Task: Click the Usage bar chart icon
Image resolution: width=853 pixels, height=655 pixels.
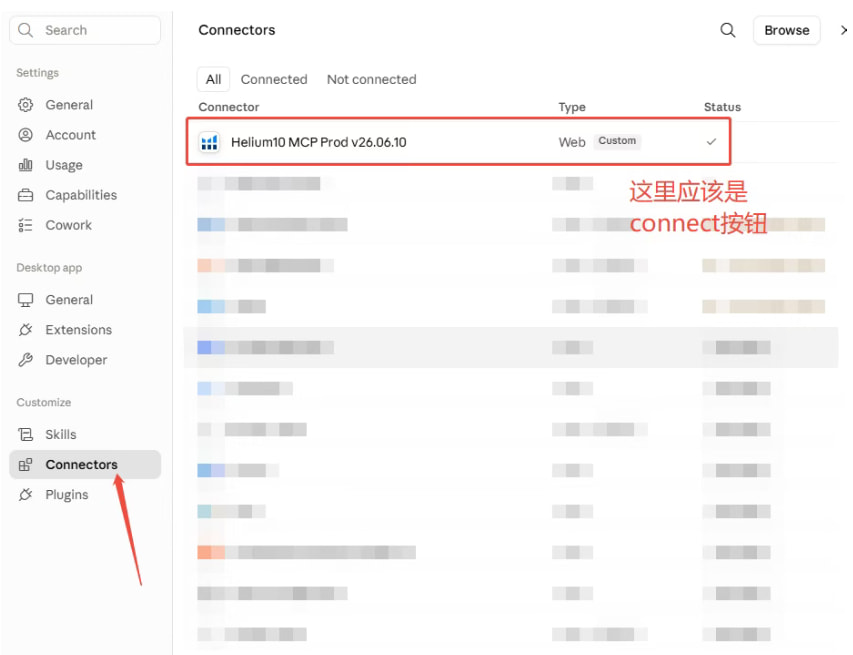Action: click(26, 165)
